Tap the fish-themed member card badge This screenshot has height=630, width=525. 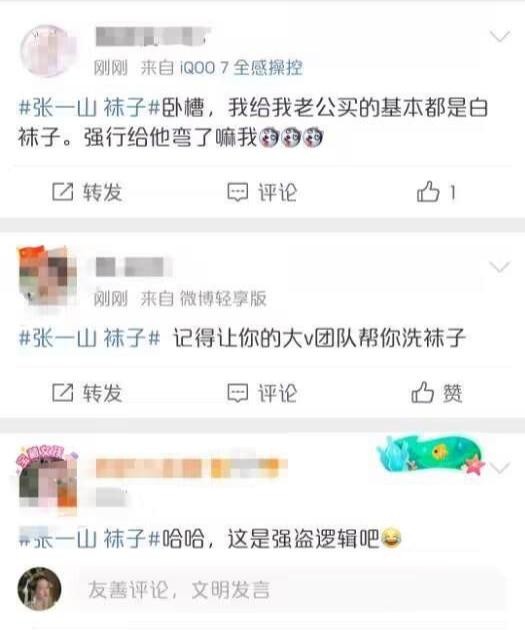click(x=431, y=454)
